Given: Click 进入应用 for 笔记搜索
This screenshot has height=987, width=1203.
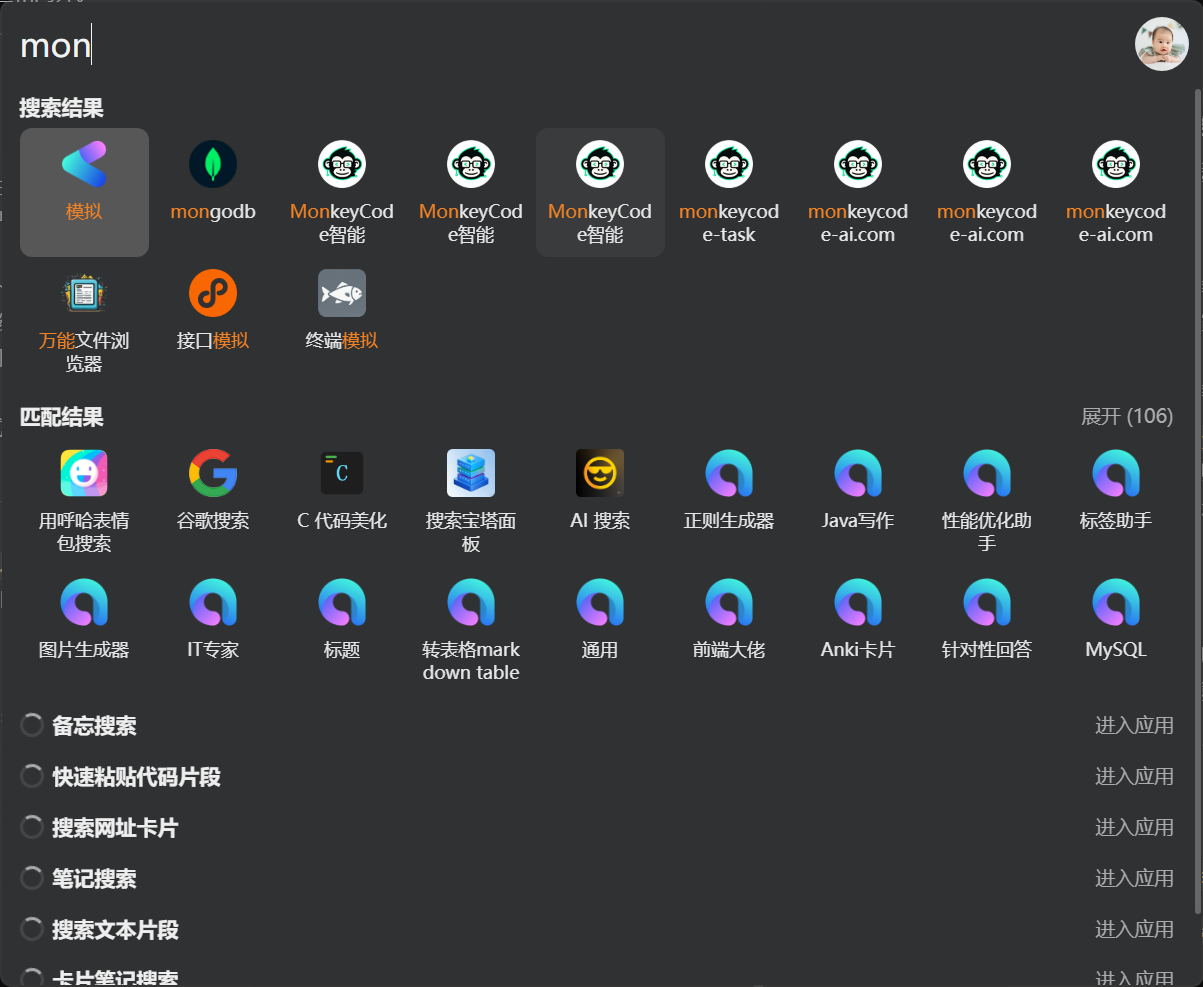Looking at the screenshot, I should pos(1134,879).
